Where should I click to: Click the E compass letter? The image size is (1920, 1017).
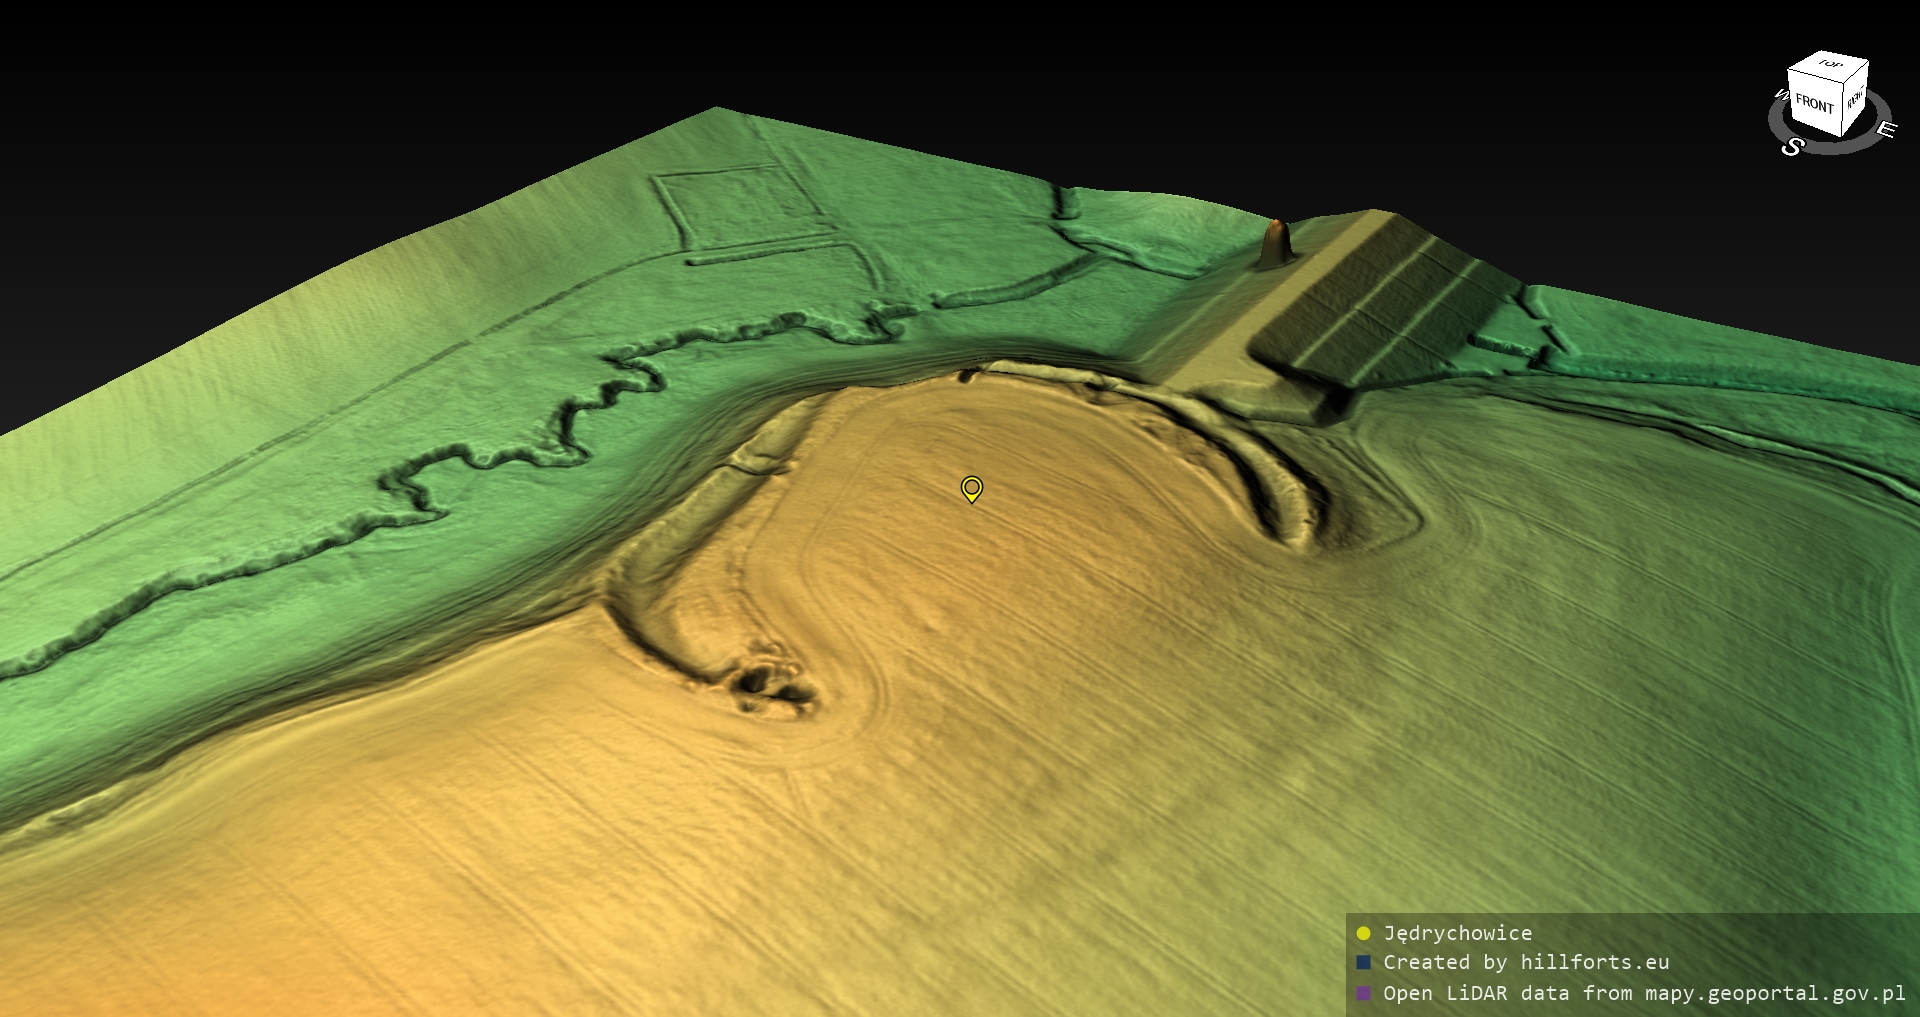click(x=1885, y=130)
